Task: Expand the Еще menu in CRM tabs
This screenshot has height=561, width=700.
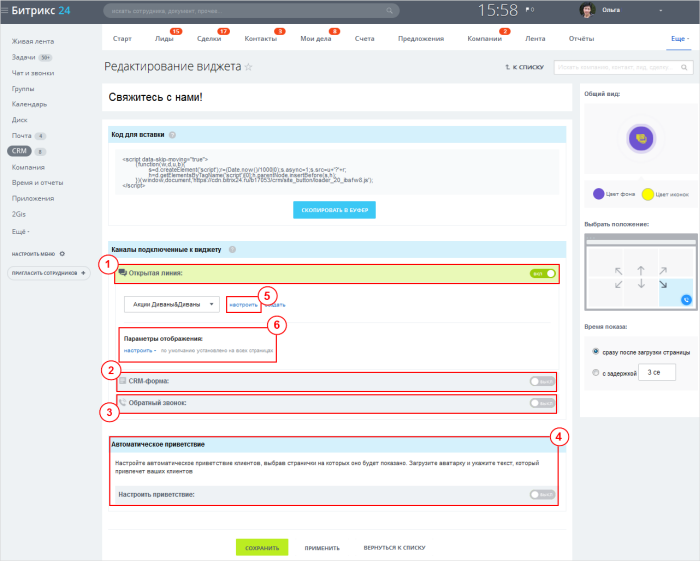Action: point(680,39)
